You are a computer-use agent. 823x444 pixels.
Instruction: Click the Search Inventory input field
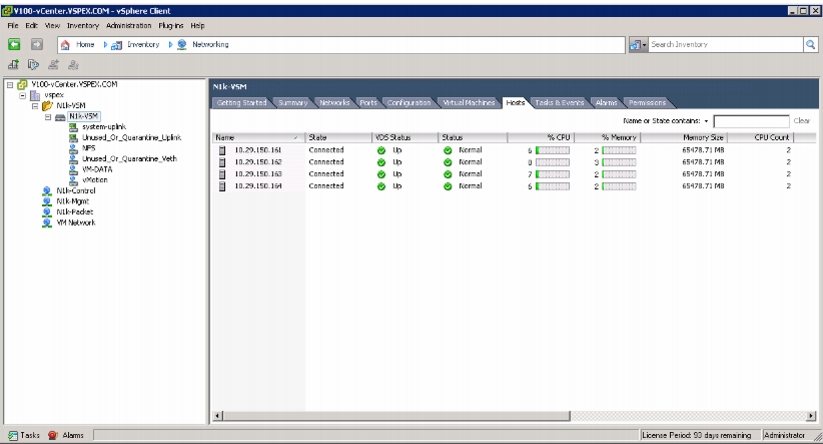726,45
